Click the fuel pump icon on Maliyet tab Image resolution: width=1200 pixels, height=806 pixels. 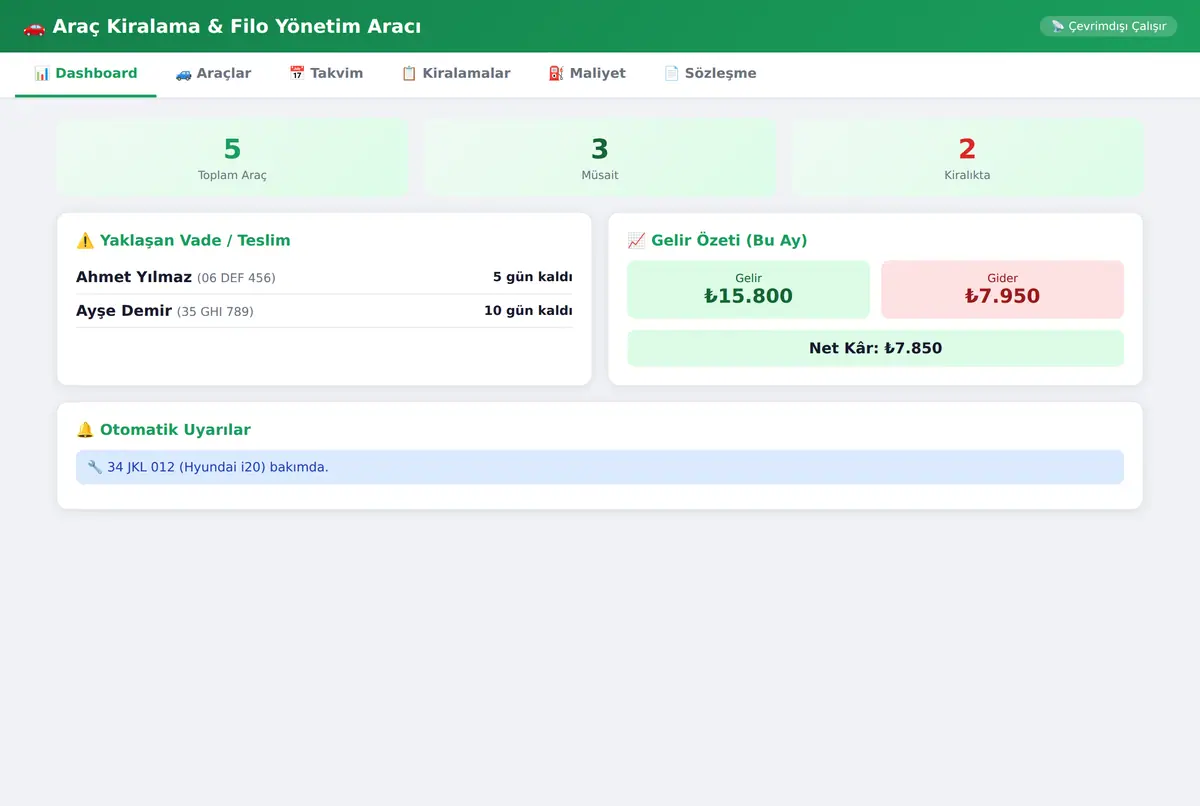coord(556,73)
